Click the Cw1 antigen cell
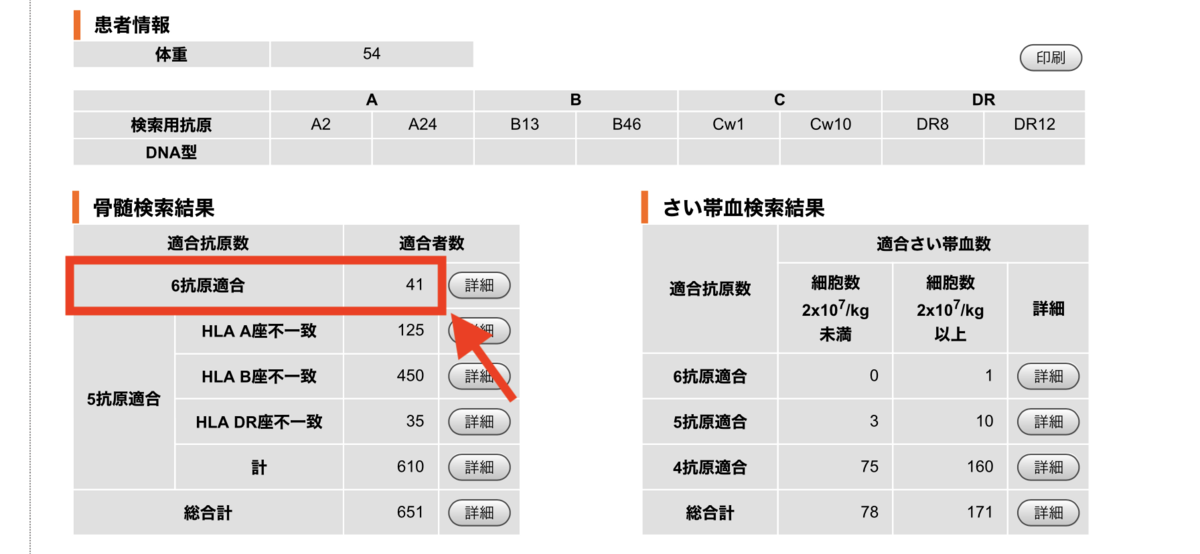This screenshot has height=554, width=1200. click(x=729, y=125)
